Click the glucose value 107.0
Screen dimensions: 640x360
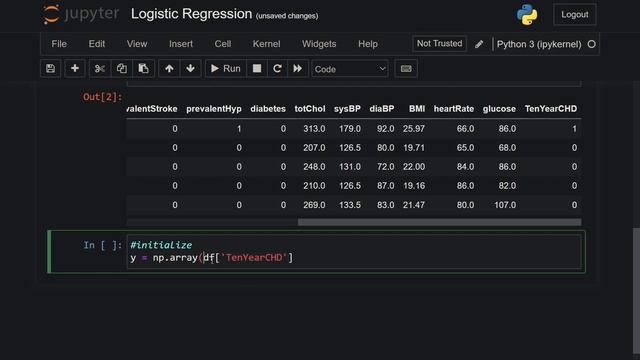coord(505,205)
